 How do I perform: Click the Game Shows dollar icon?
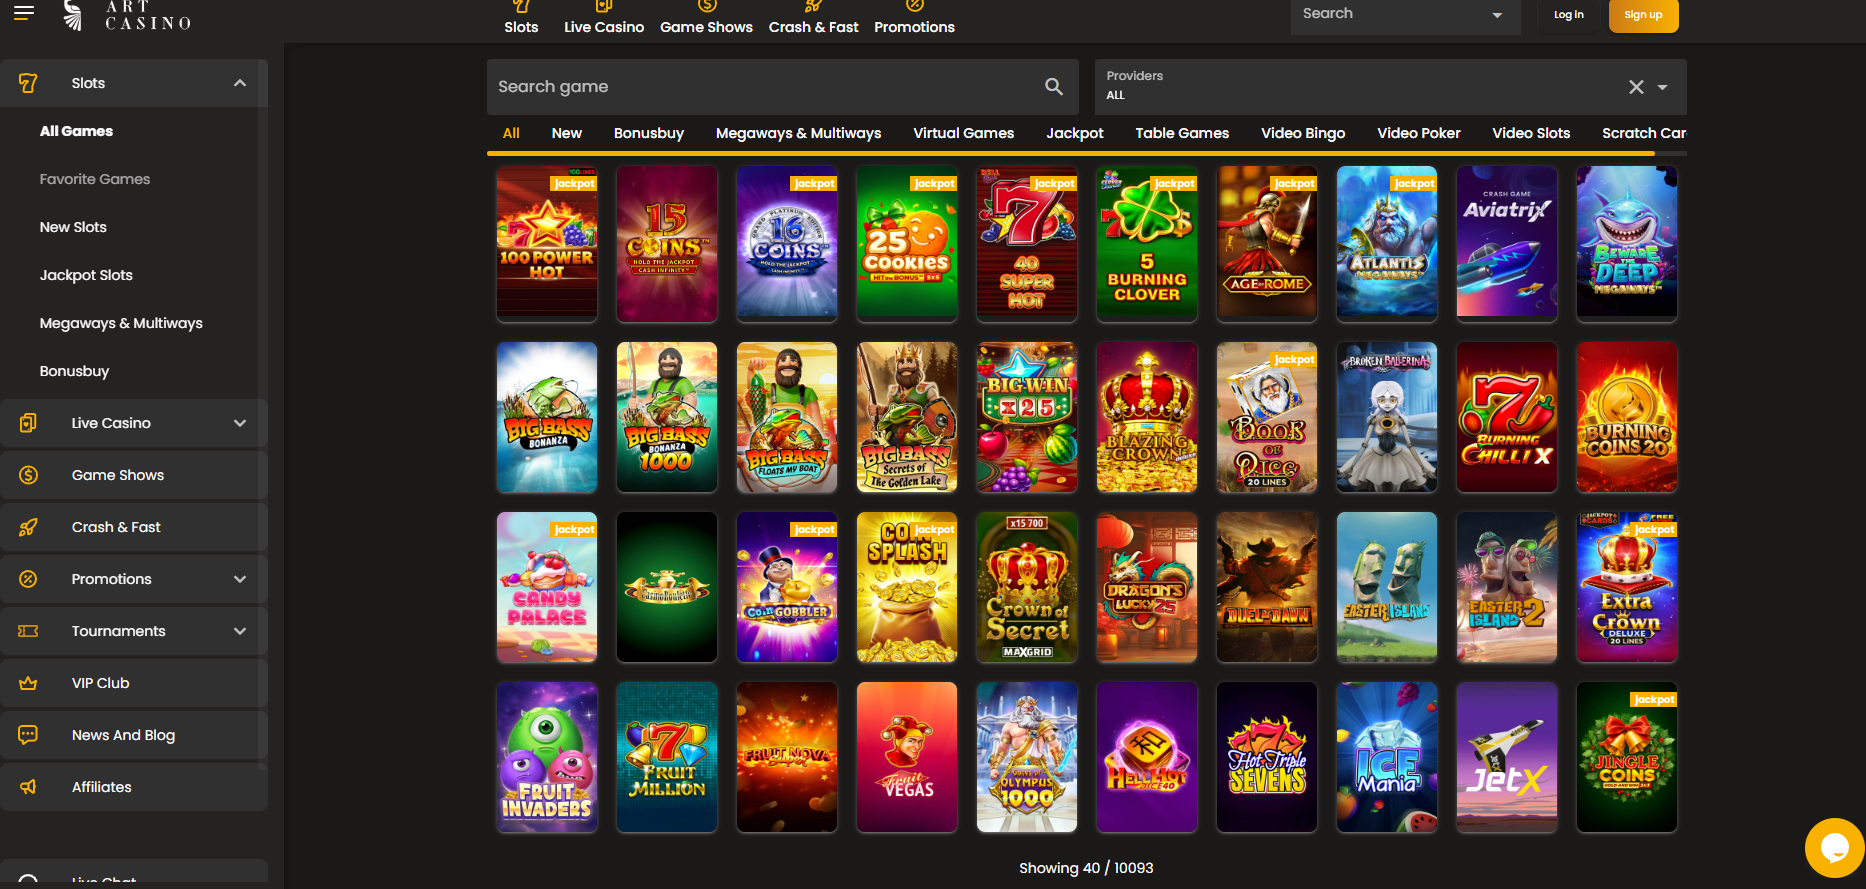(x=28, y=475)
